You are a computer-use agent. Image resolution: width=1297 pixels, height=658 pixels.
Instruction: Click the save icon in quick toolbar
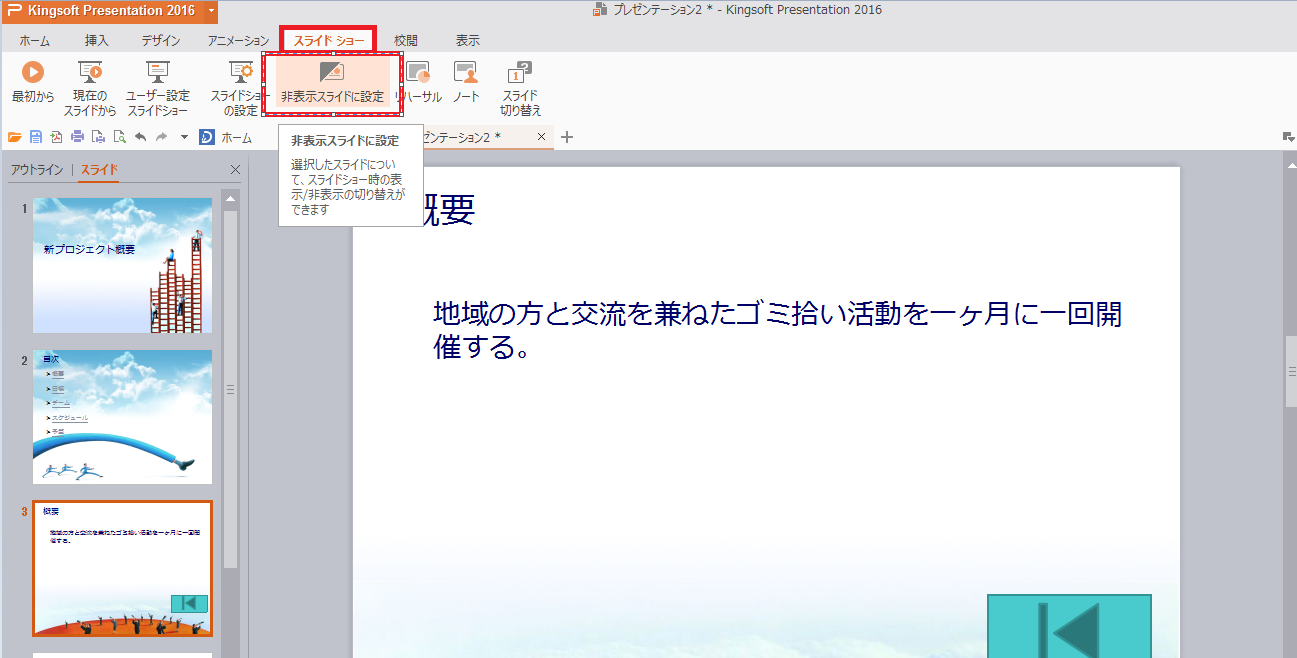tap(36, 137)
